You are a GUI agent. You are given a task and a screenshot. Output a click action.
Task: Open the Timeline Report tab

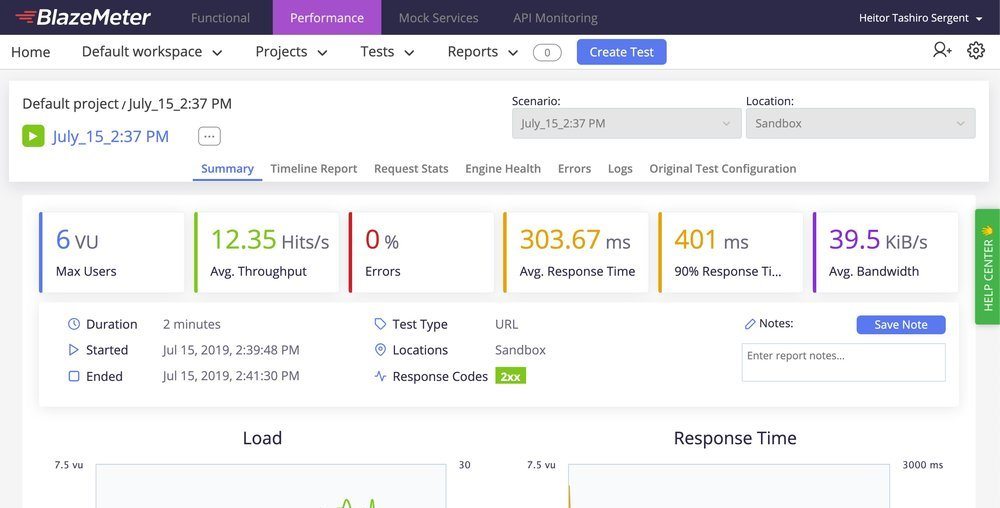[314, 169]
